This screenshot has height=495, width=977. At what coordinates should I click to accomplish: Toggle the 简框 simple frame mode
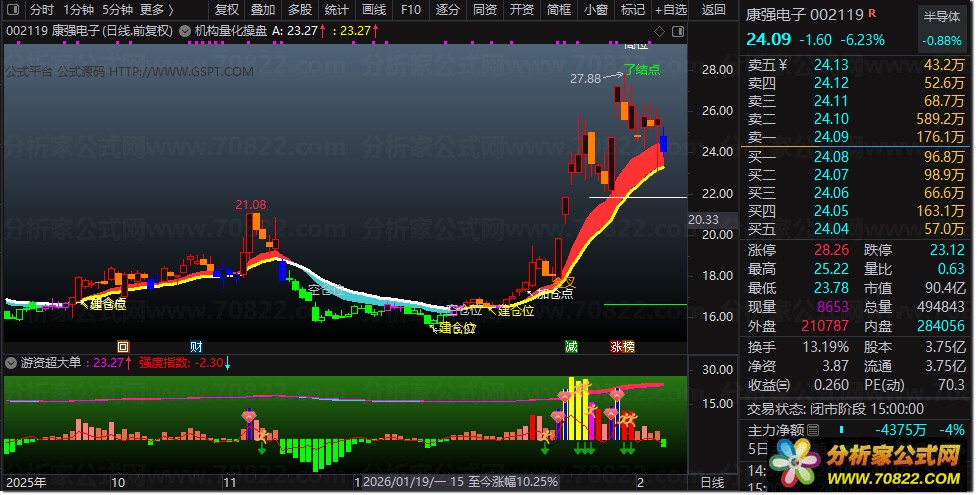(559, 9)
